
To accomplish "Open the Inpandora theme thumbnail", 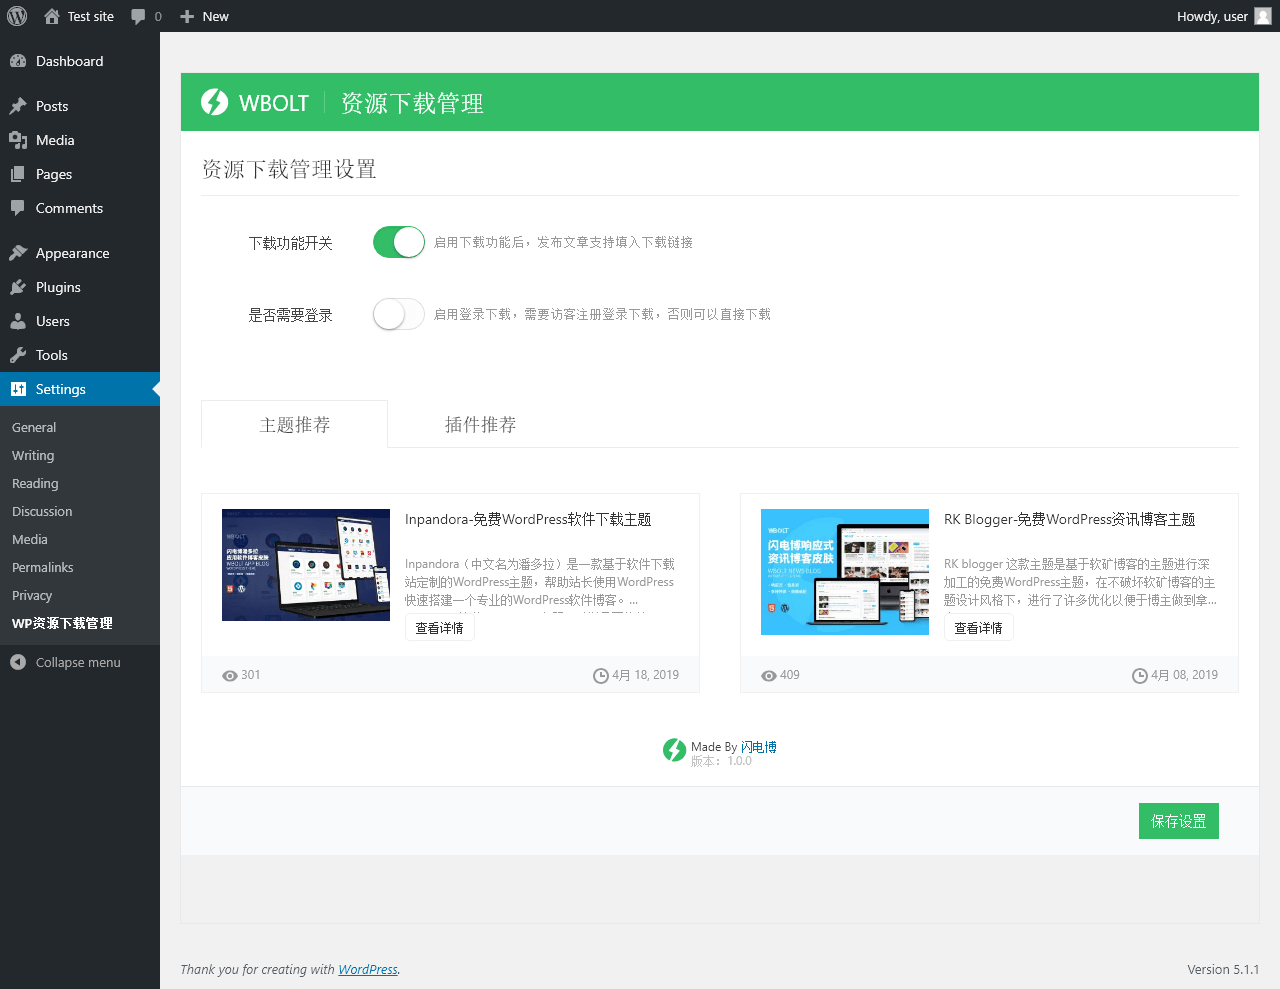I will (x=306, y=565).
